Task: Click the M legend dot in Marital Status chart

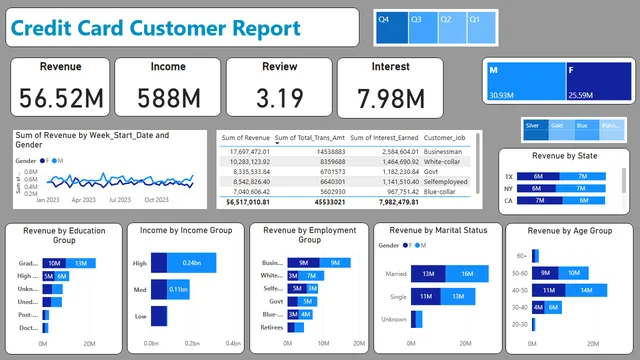Action: (x=417, y=245)
